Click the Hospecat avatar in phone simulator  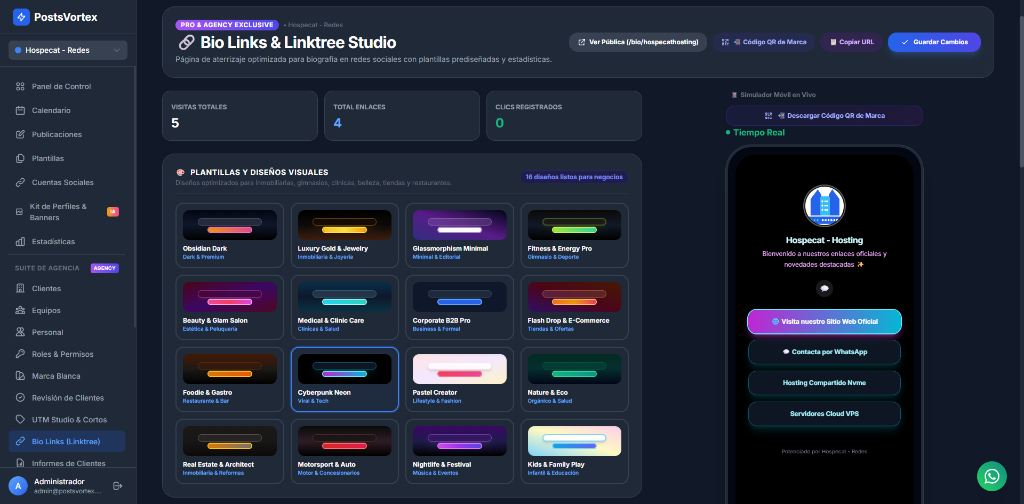pyautogui.click(x=824, y=206)
